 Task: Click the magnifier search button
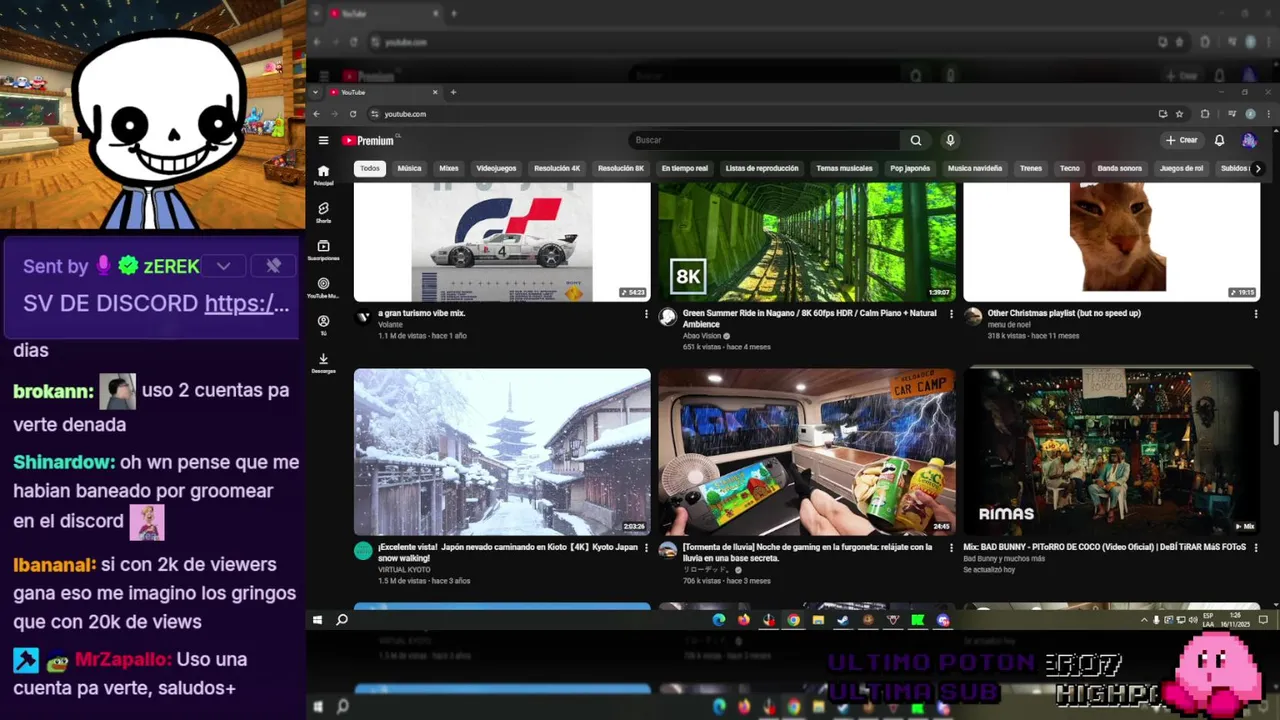click(x=915, y=141)
